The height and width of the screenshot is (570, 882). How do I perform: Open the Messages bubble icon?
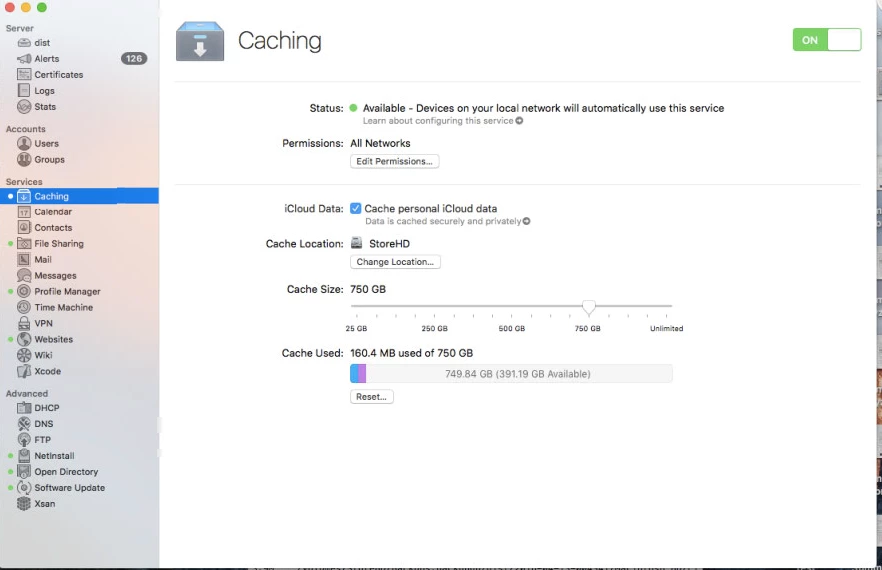coord(24,276)
